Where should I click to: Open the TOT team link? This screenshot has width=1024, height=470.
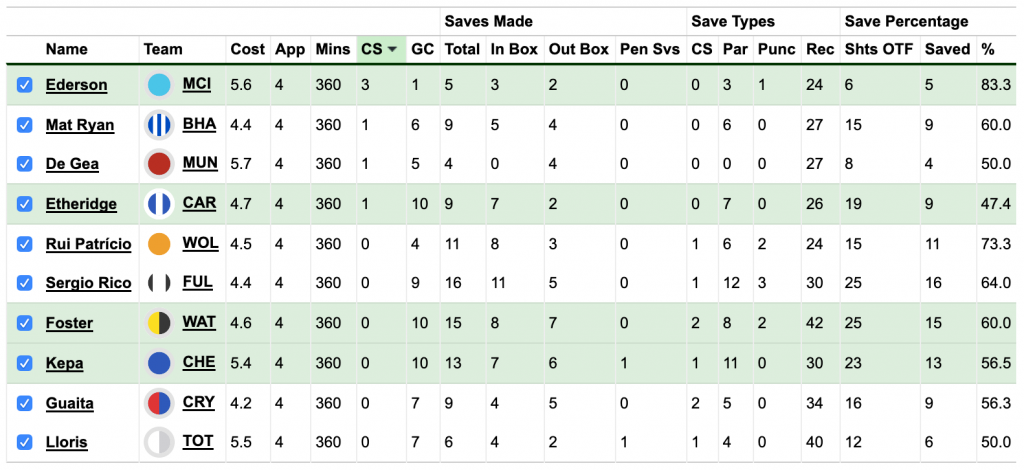(x=198, y=442)
